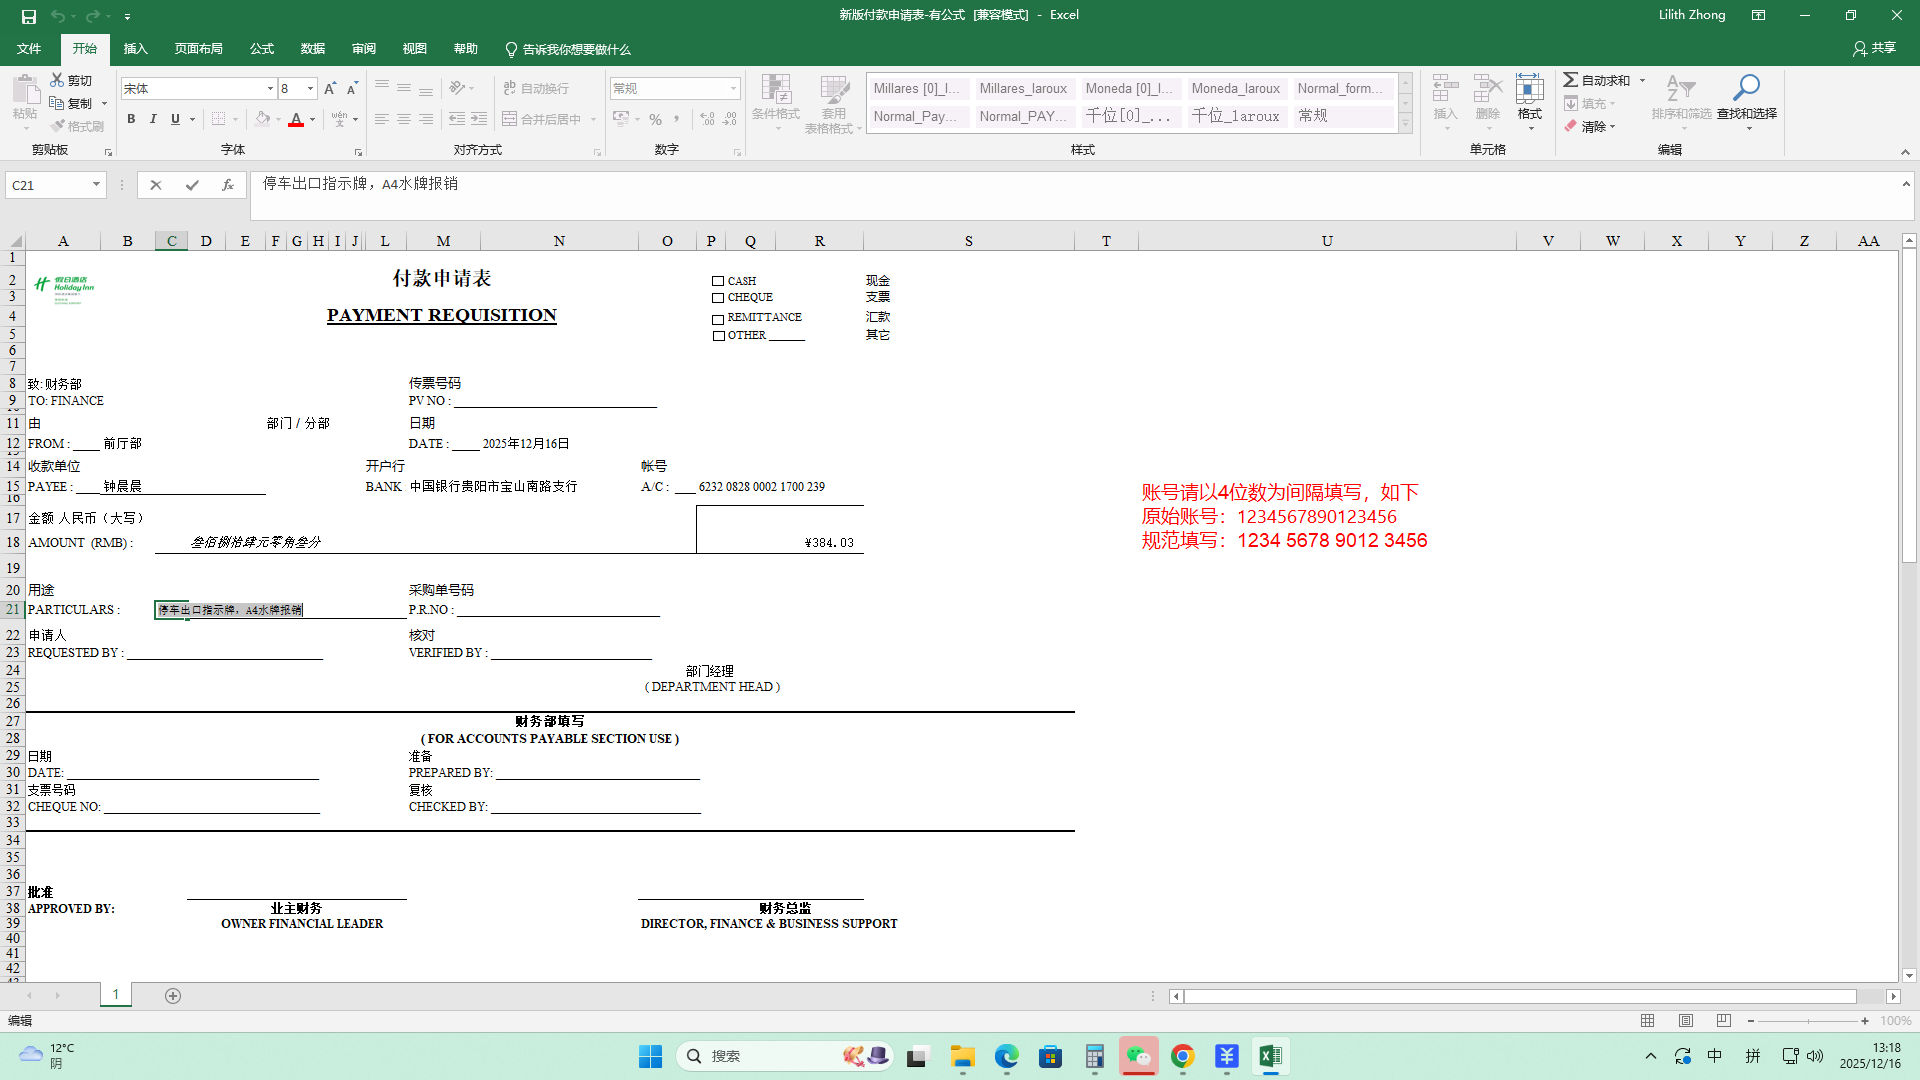Image resolution: width=1920 pixels, height=1080 pixels.
Task: Check the CASH checkbox
Action: click(718, 282)
